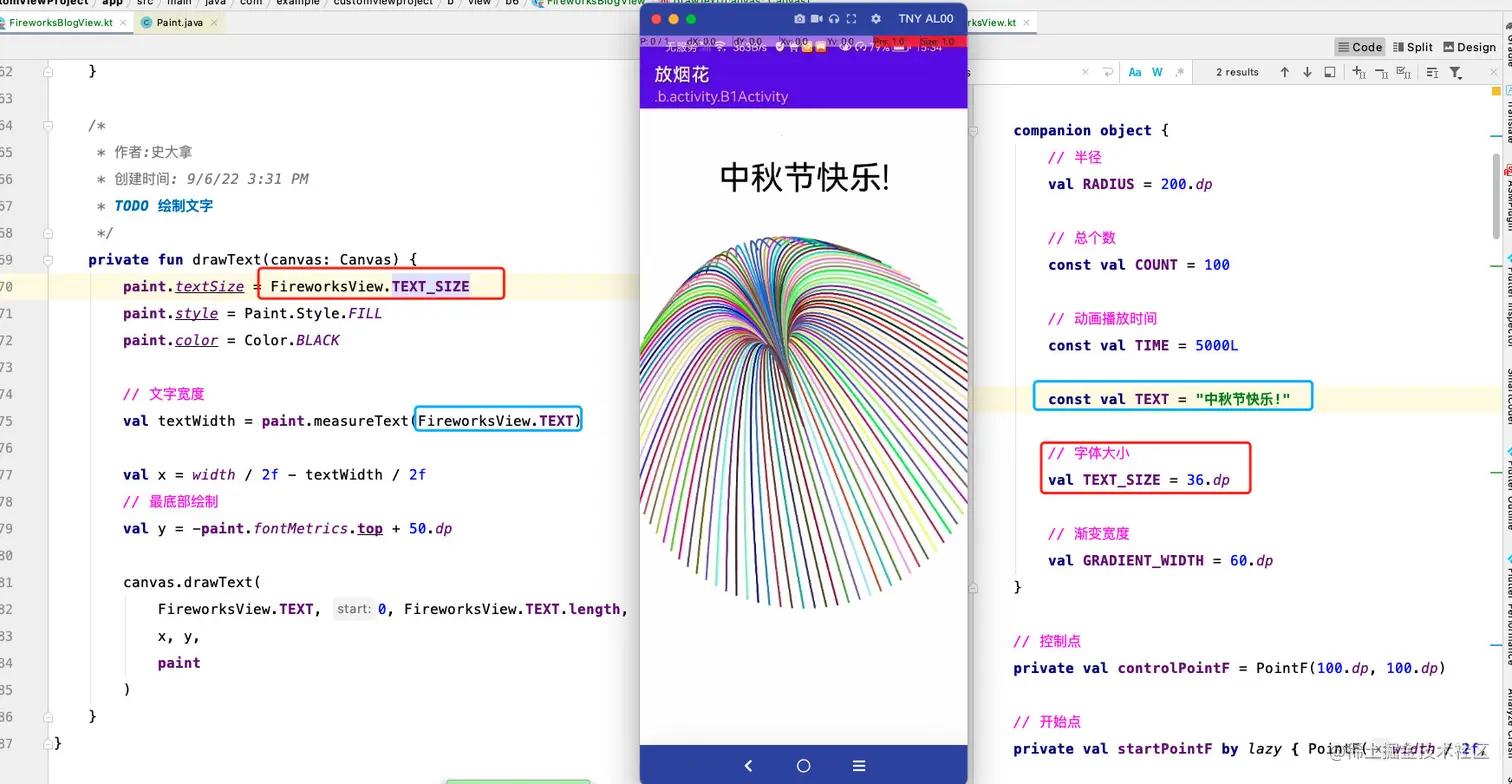Open emulator settings via the gear icon
This screenshot has height=784, width=1512.
876,19
